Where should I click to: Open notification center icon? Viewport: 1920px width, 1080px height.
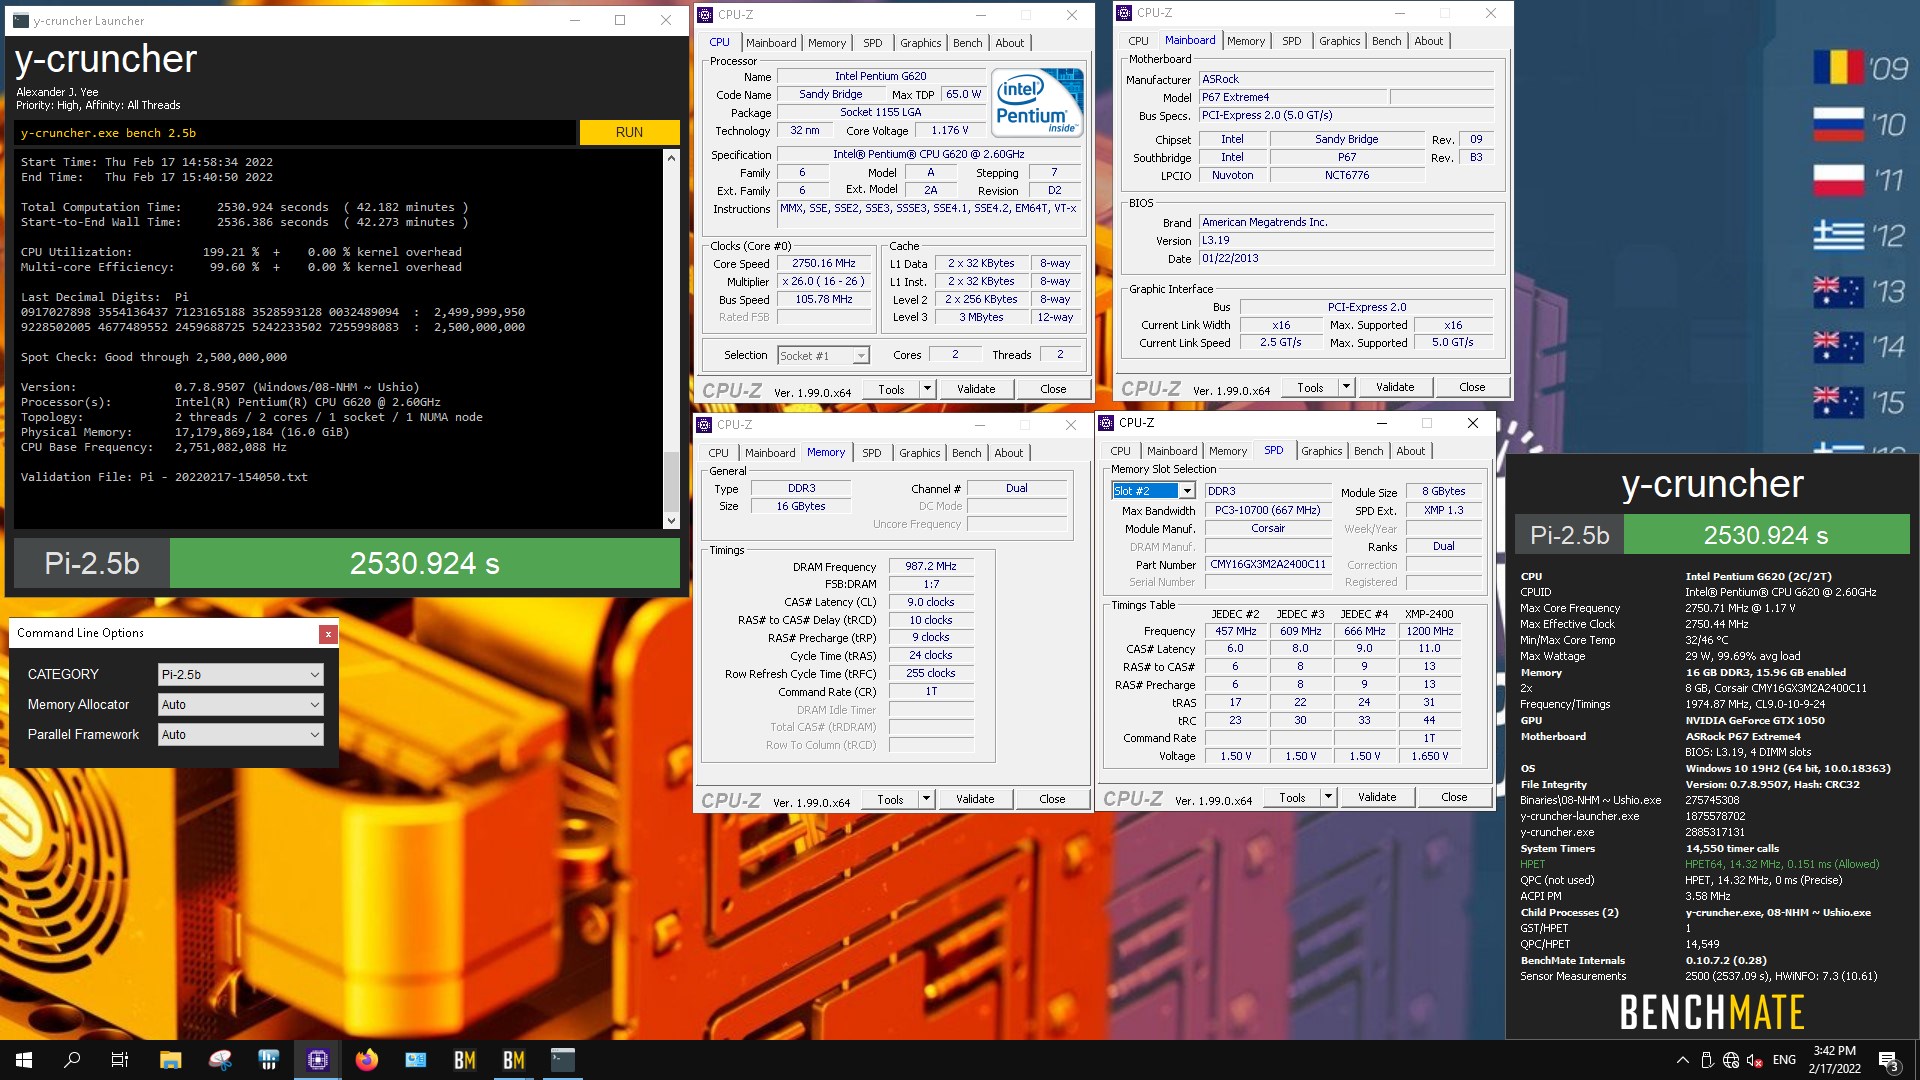click(x=1889, y=1060)
